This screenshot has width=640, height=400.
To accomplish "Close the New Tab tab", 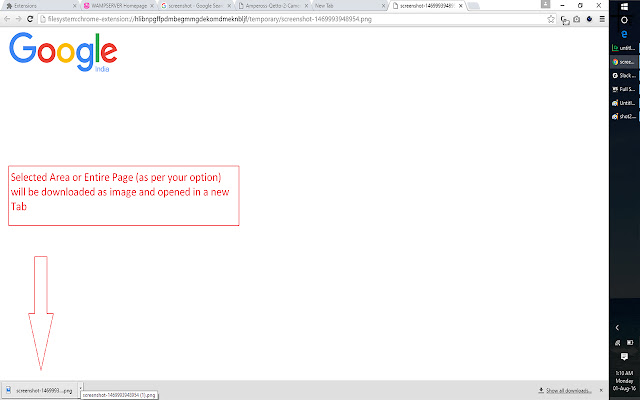I will (x=383, y=6).
